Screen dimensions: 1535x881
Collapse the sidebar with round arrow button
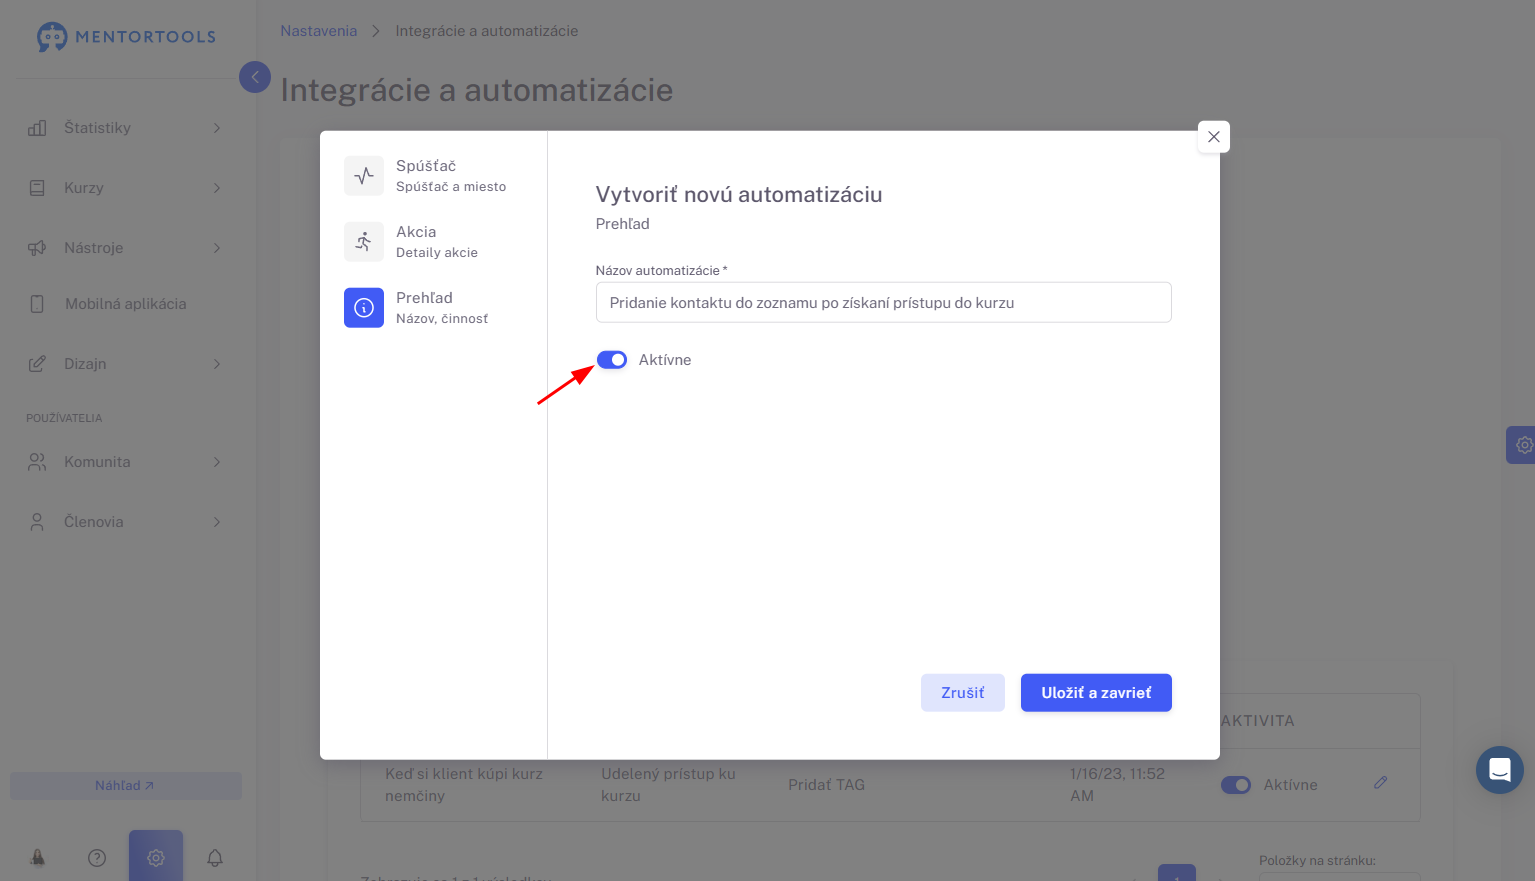click(255, 77)
